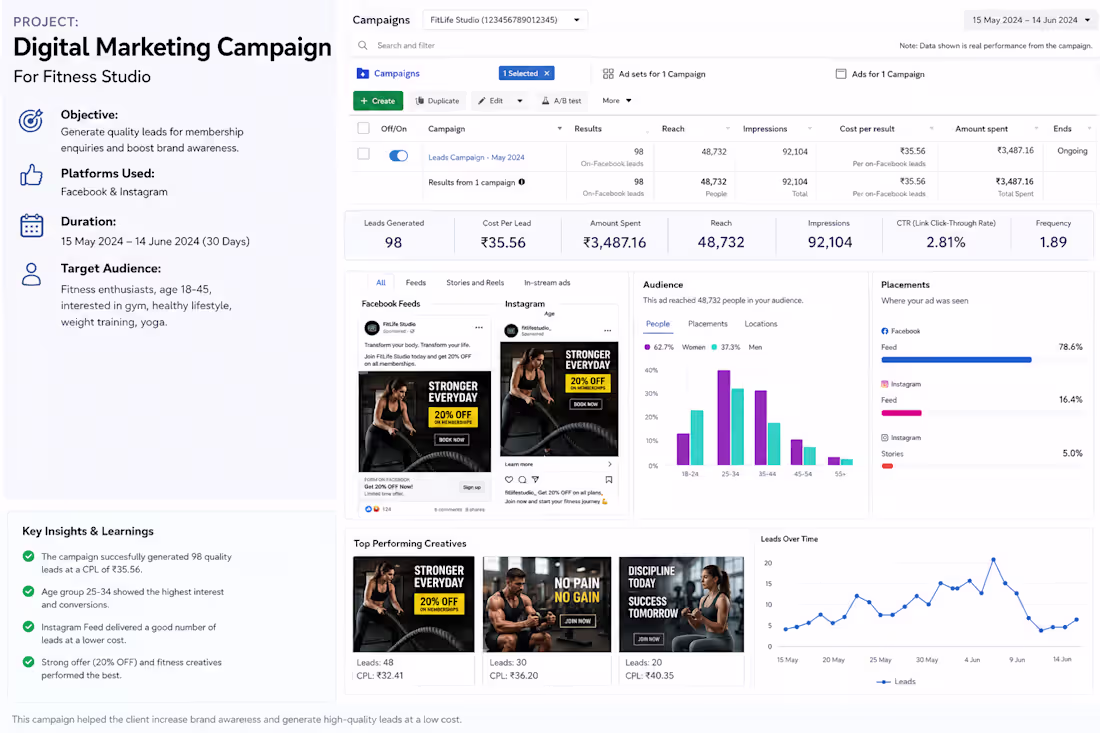Click the 2.81% CTR value
1100x733 pixels.
click(x=946, y=242)
